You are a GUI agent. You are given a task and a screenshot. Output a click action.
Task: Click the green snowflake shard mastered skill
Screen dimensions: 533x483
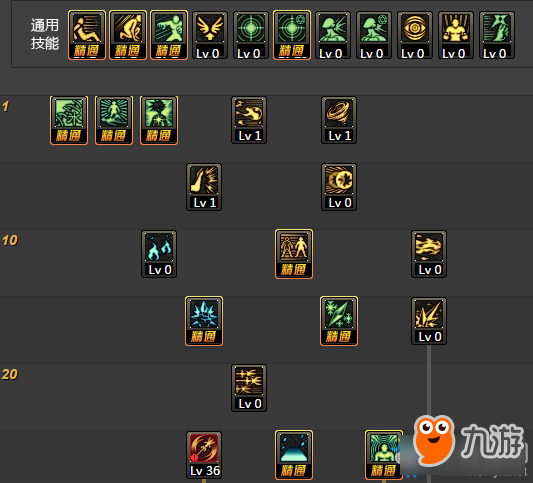(339, 321)
